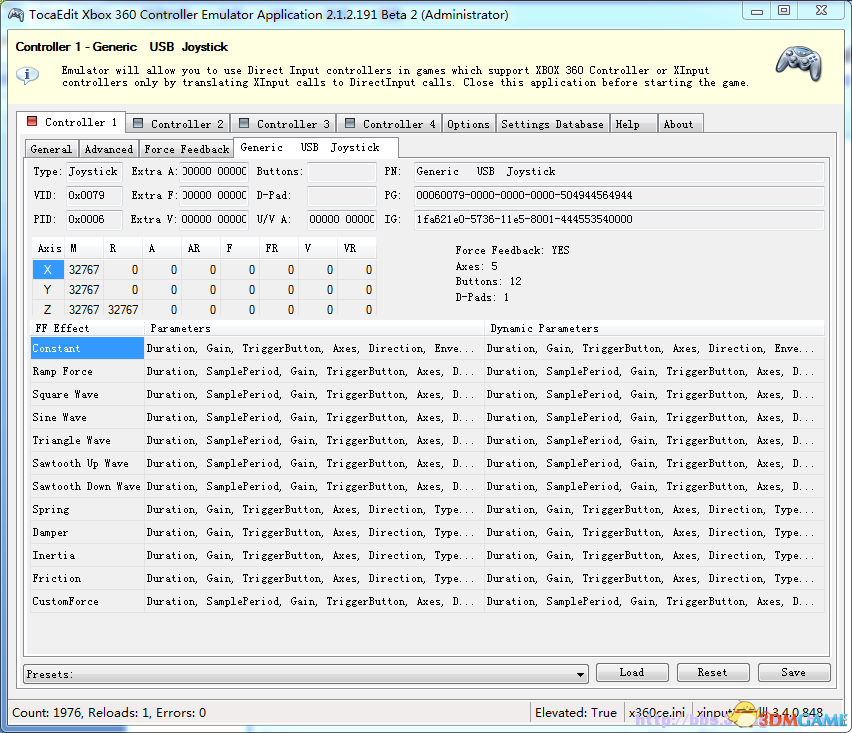Click Controller 2 tab status square
Image resolution: width=852 pixels, height=733 pixels.
click(138, 123)
